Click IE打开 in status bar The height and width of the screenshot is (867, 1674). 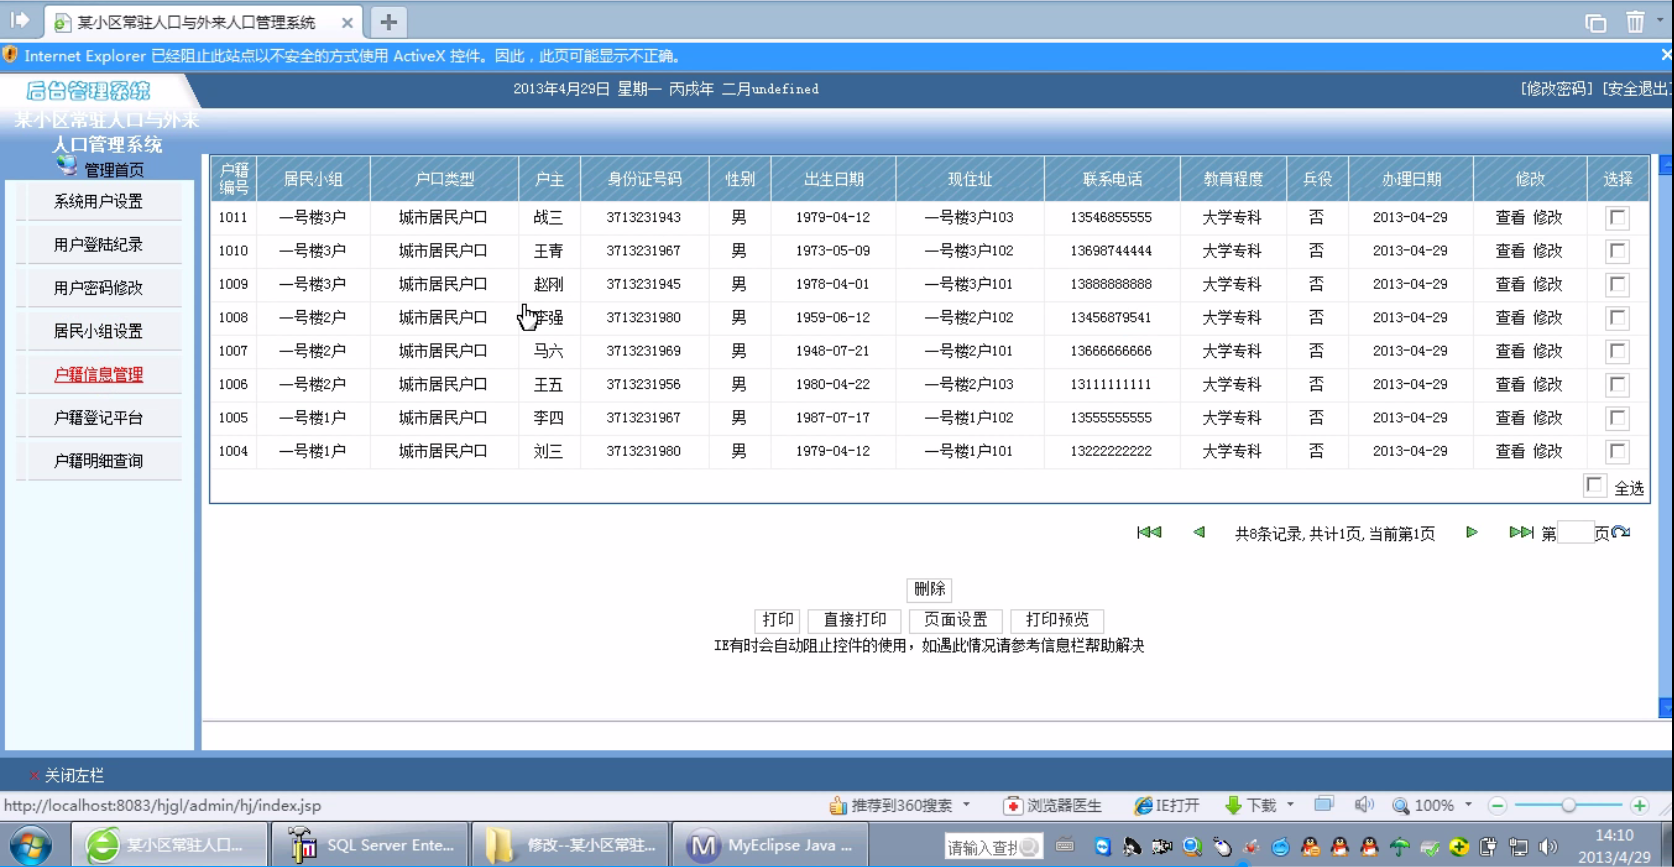(1166, 805)
